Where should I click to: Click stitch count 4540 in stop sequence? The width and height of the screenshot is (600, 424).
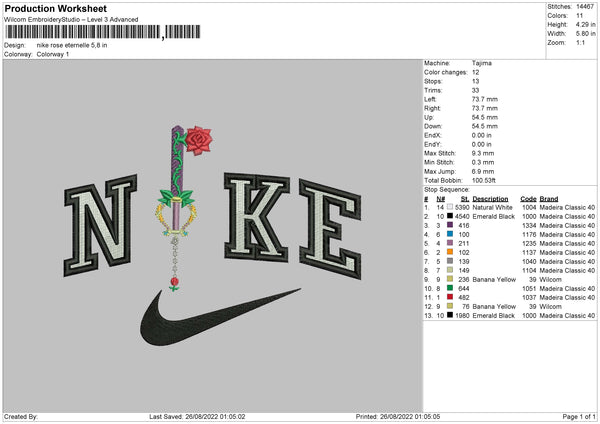pyautogui.click(x=462, y=217)
